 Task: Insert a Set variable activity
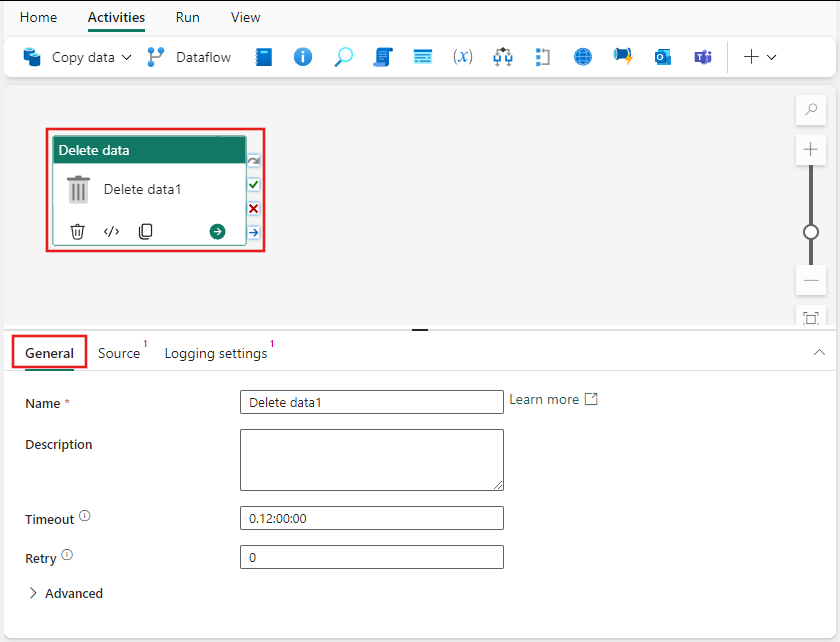(463, 57)
